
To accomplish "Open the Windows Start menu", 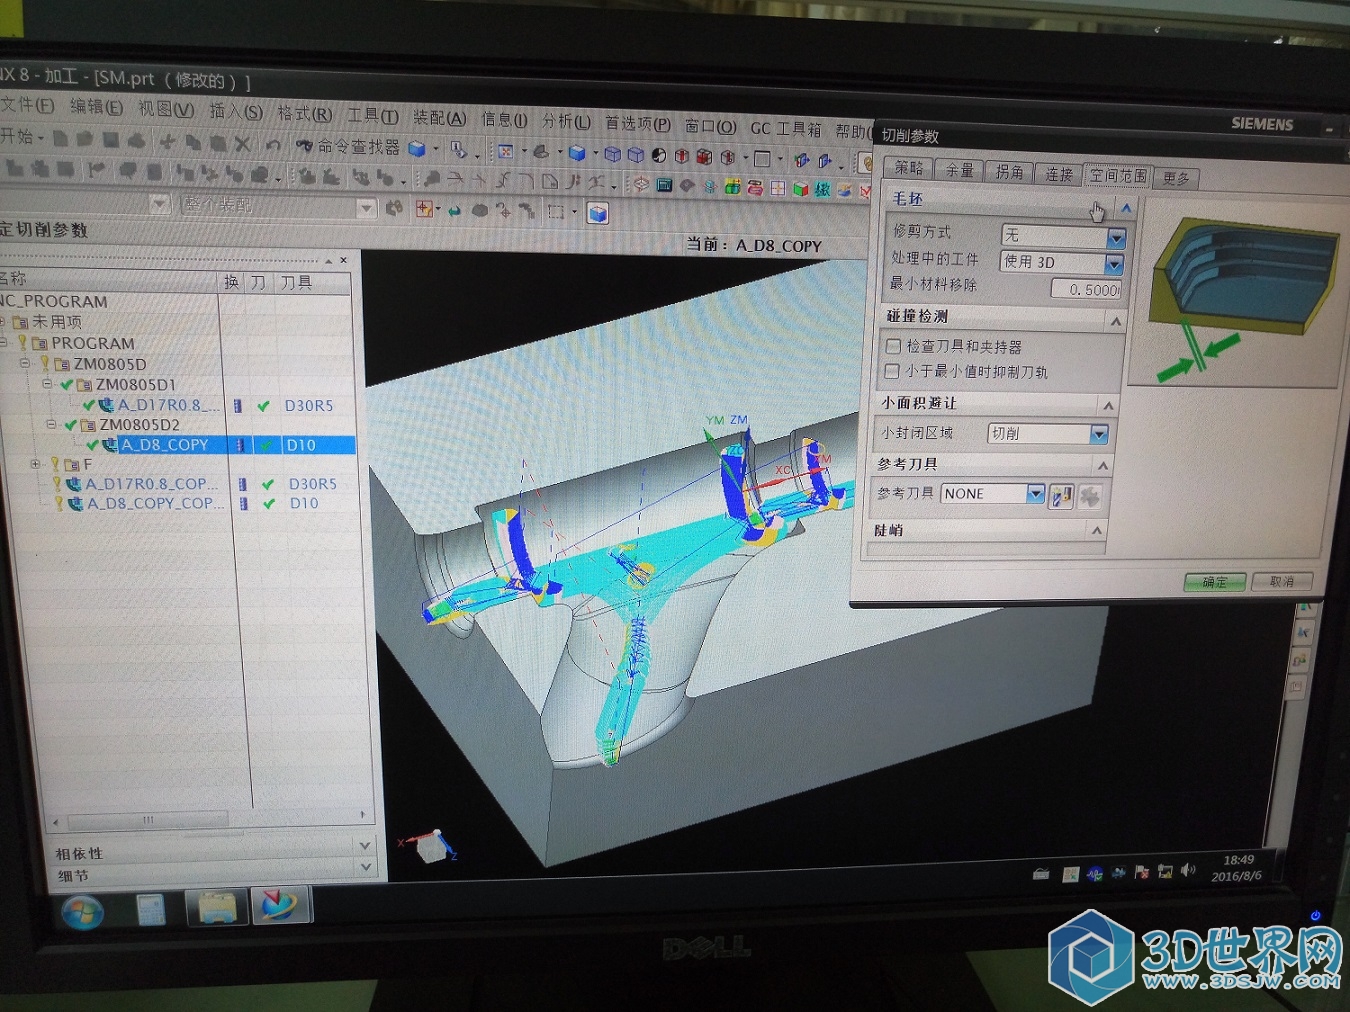I will coord(82,912).
